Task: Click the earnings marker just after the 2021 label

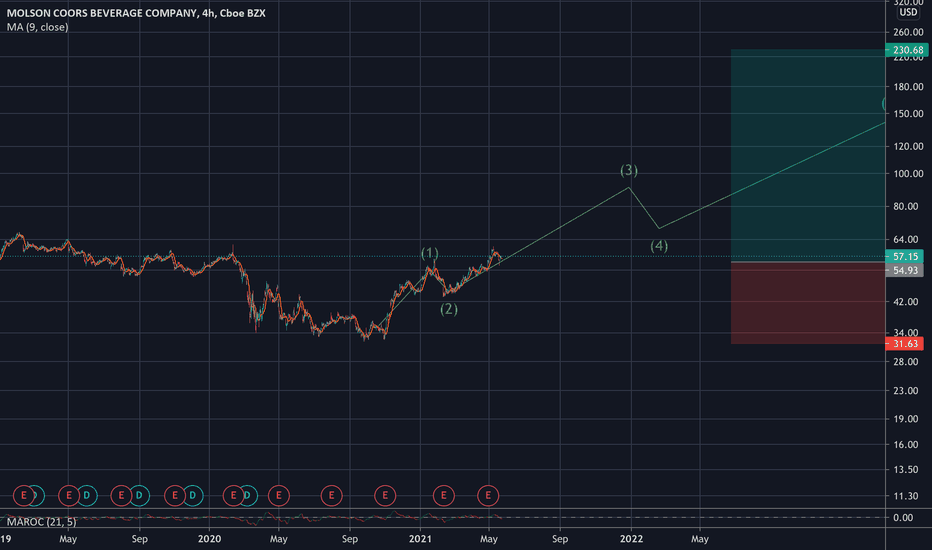Action: 443,495
